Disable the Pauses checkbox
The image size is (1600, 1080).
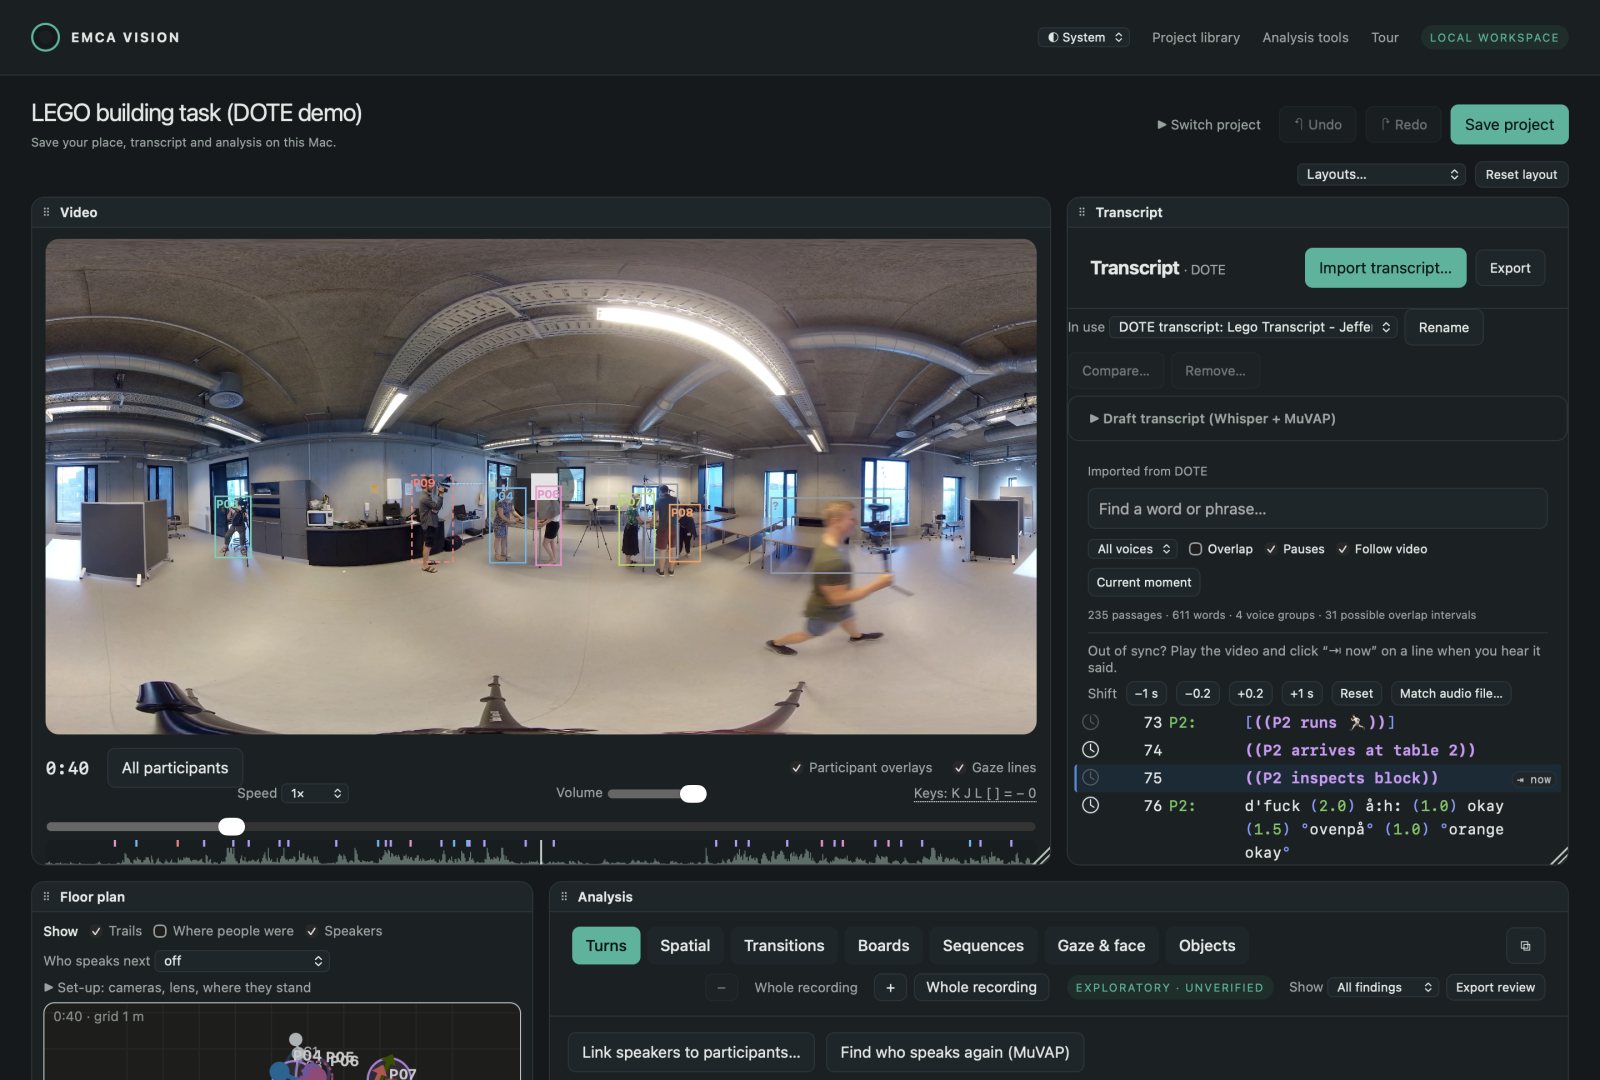coord(1271,549)
